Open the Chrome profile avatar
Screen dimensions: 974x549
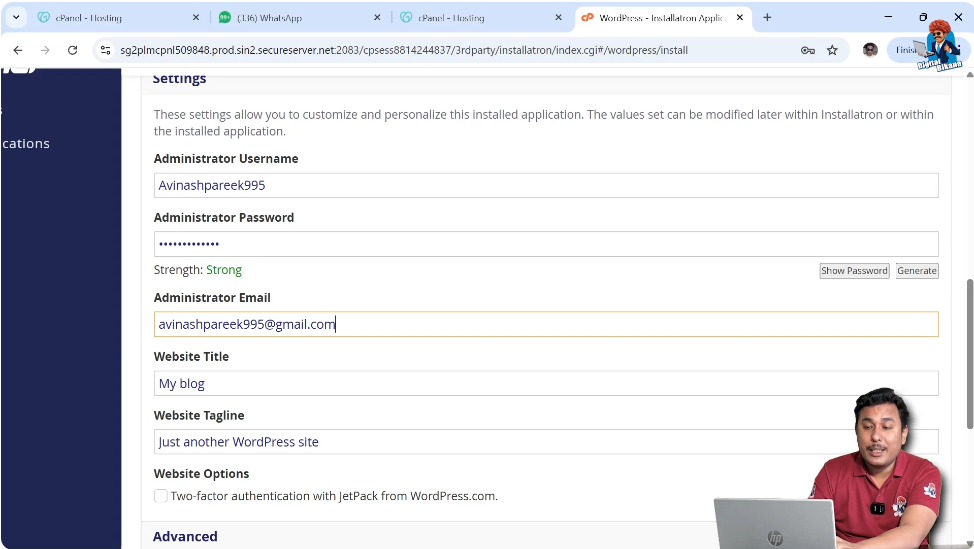click(870, 50)
